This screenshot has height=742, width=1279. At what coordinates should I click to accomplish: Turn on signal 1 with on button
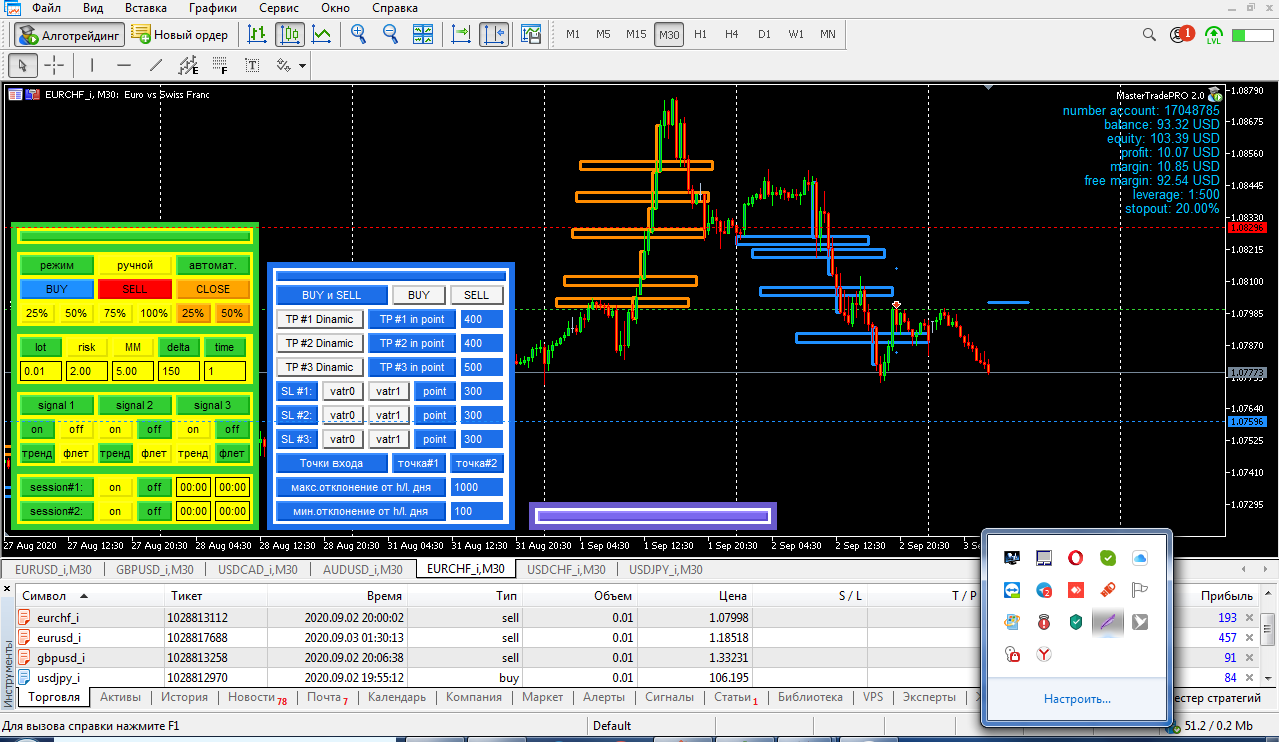coord(37,429)
